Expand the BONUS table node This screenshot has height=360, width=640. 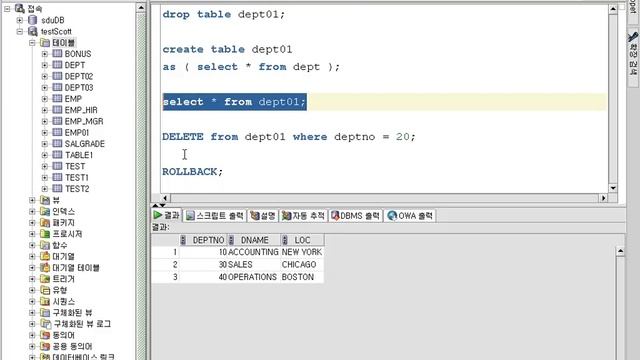tap(45, 54)
